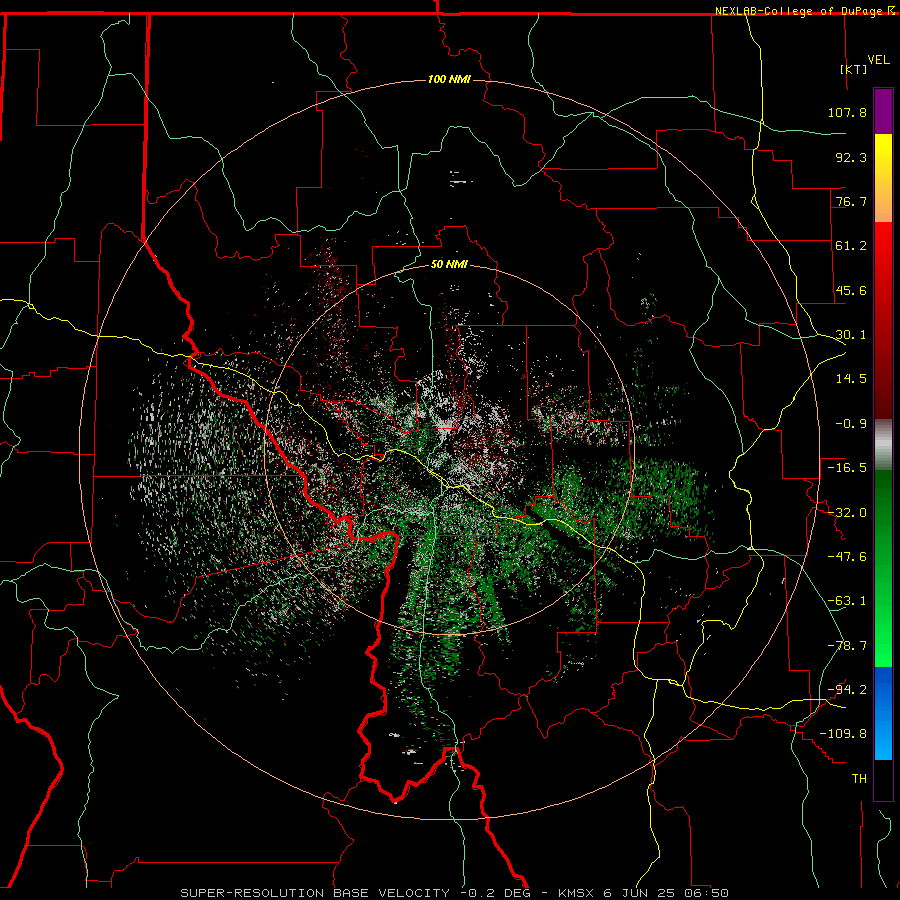Viewport: 900px width, 900px height.
Task: Click the blue segment of velocity color bar
Action: coord(883,713)
